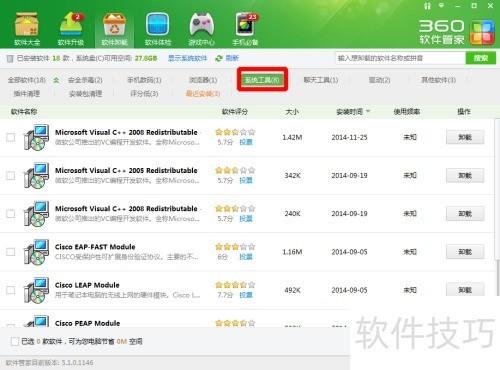
Task: Click 卸载 button for Visual C++ 2005
Action: tap(465, 175)
